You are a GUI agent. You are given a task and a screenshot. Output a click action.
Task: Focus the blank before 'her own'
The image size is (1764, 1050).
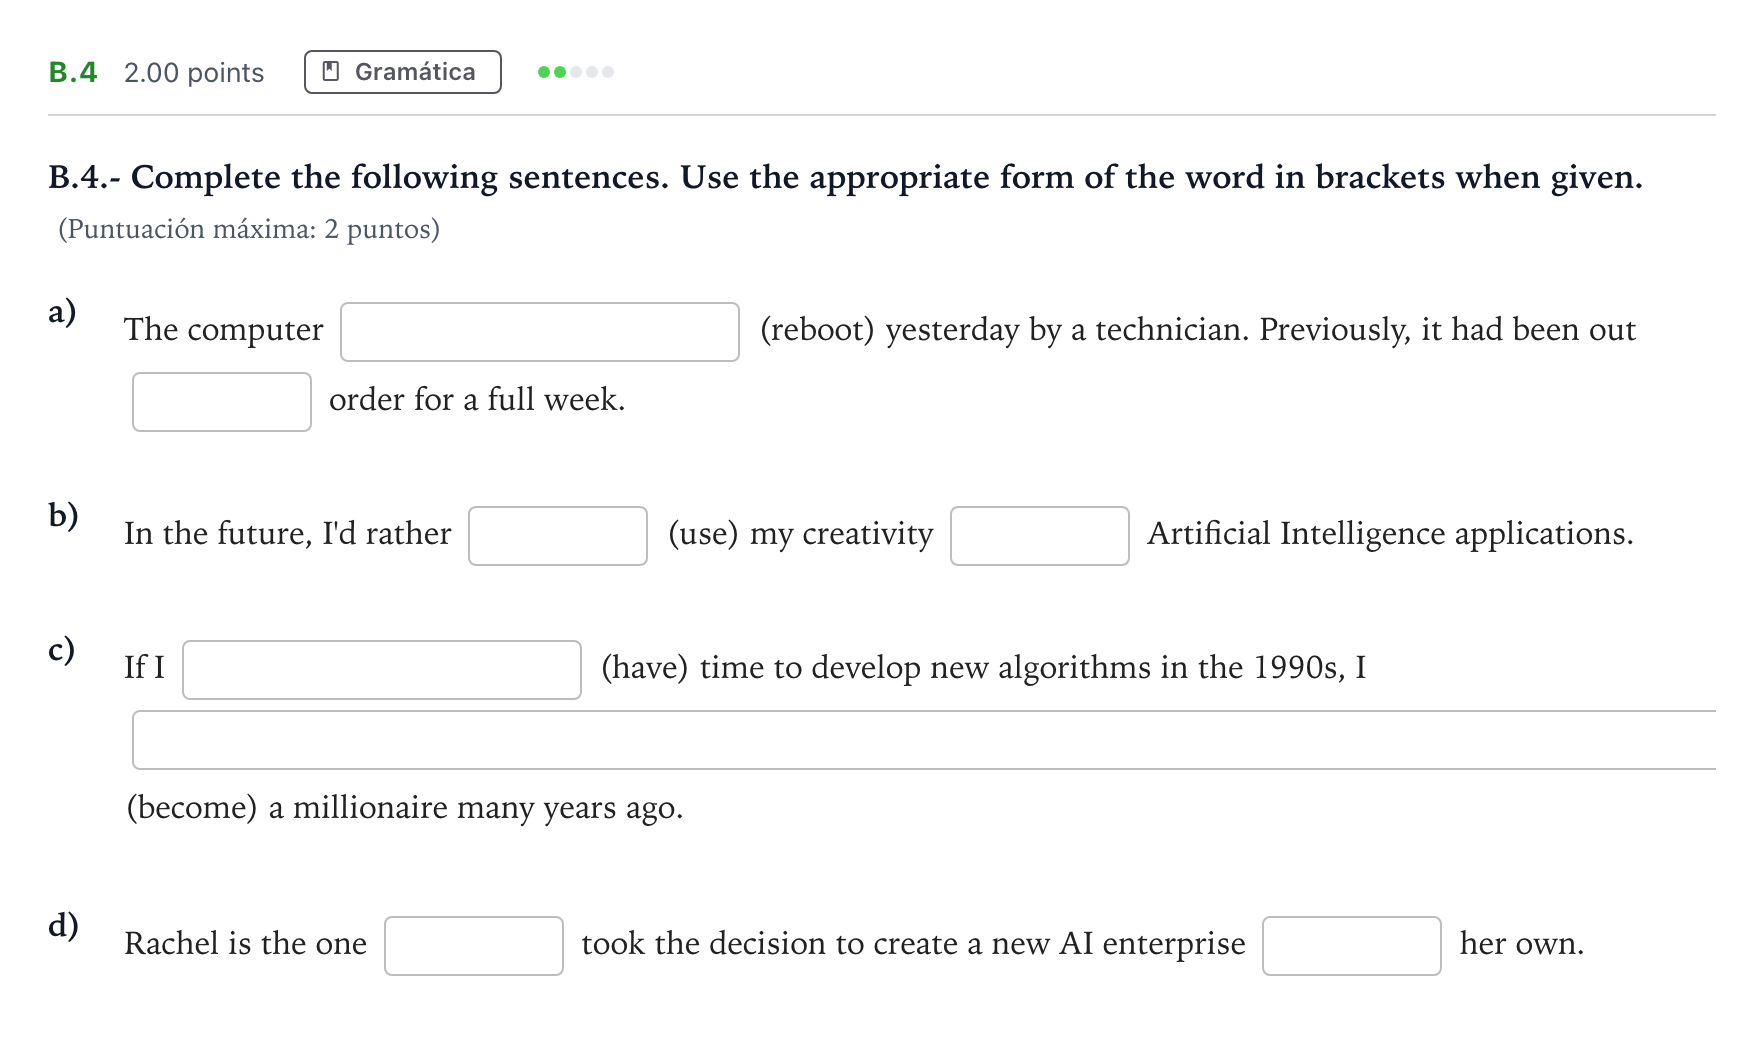[1352, 946]
